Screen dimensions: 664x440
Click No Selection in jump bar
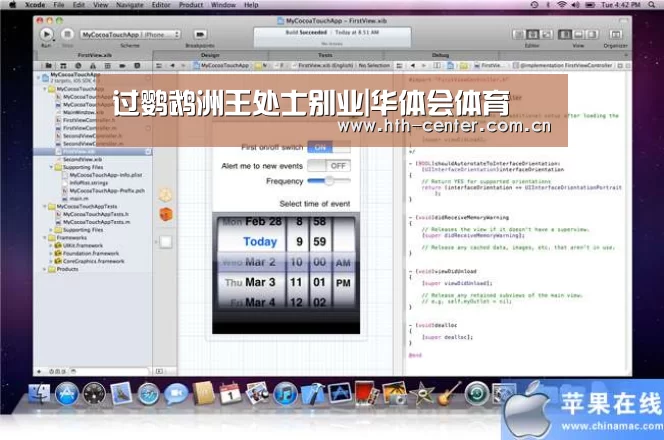(374, 66)
